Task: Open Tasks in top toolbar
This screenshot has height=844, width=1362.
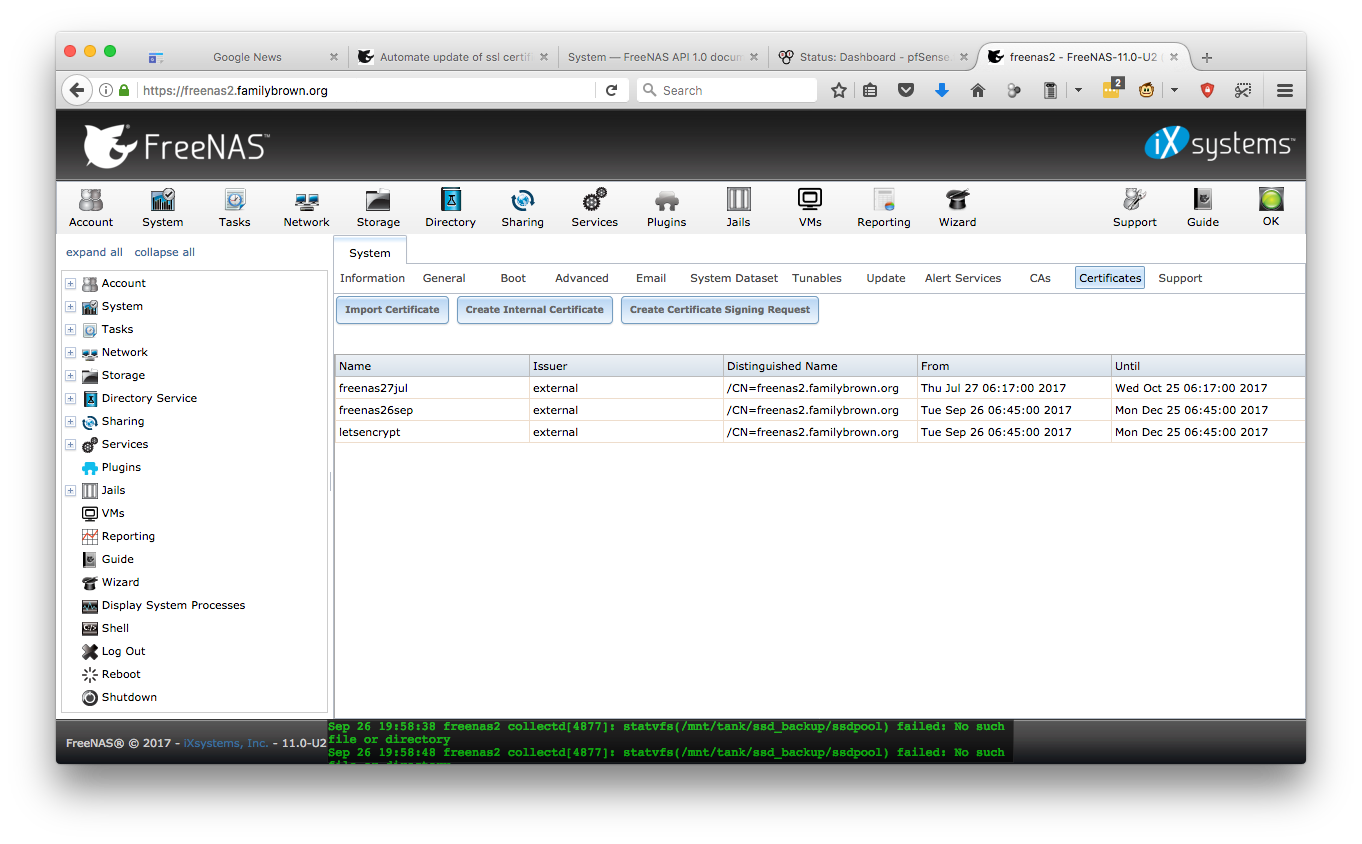Action: 234,208
